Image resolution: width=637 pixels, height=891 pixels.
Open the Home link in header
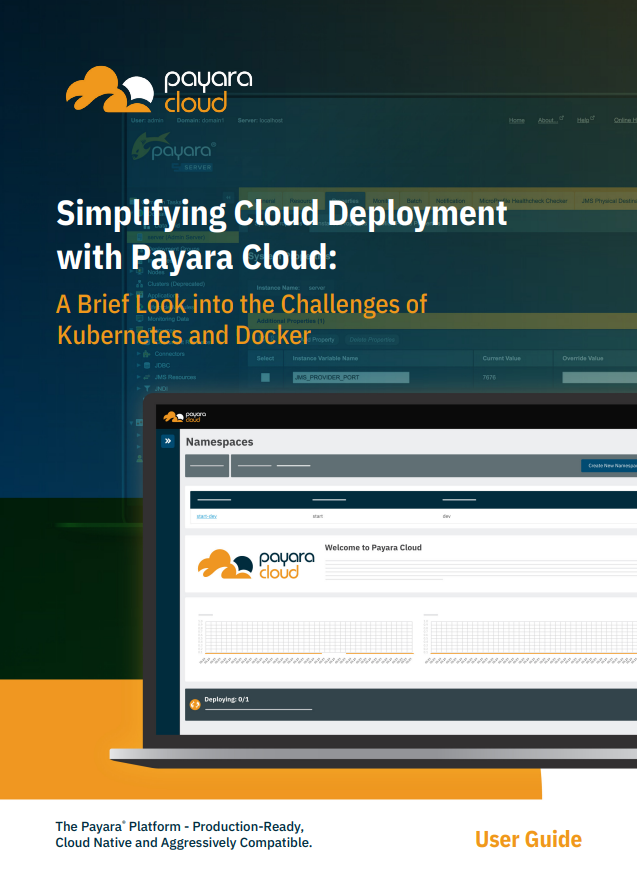pos(516,120)
